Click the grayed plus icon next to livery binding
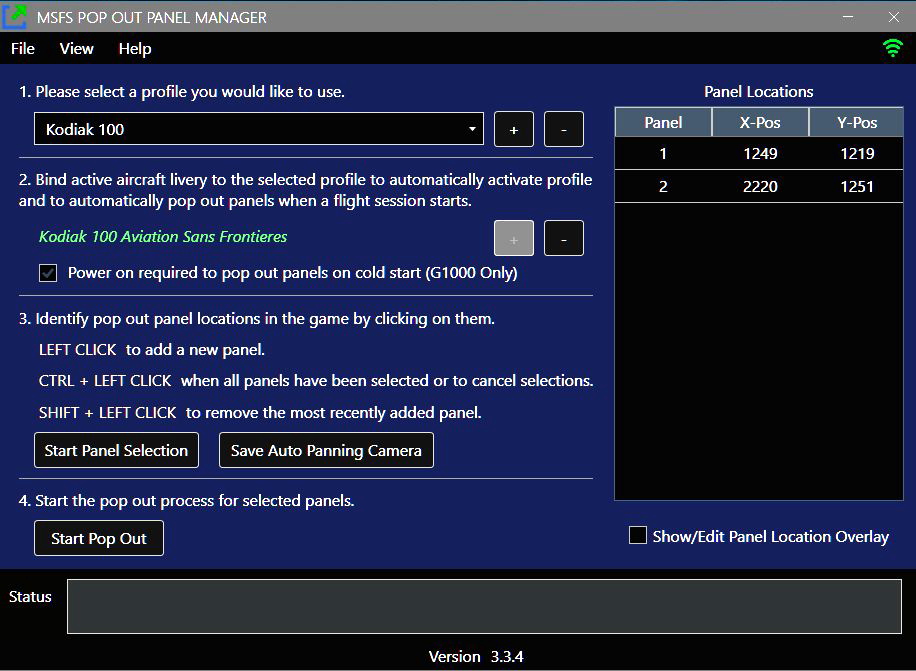The width and height of the screenshot is (916, 671). pyautogui.click(x=513, y=238)
